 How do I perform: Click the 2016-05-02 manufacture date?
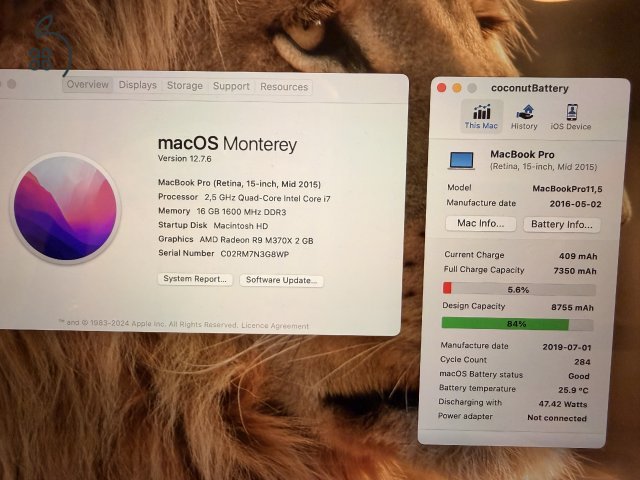click(576, 204)
